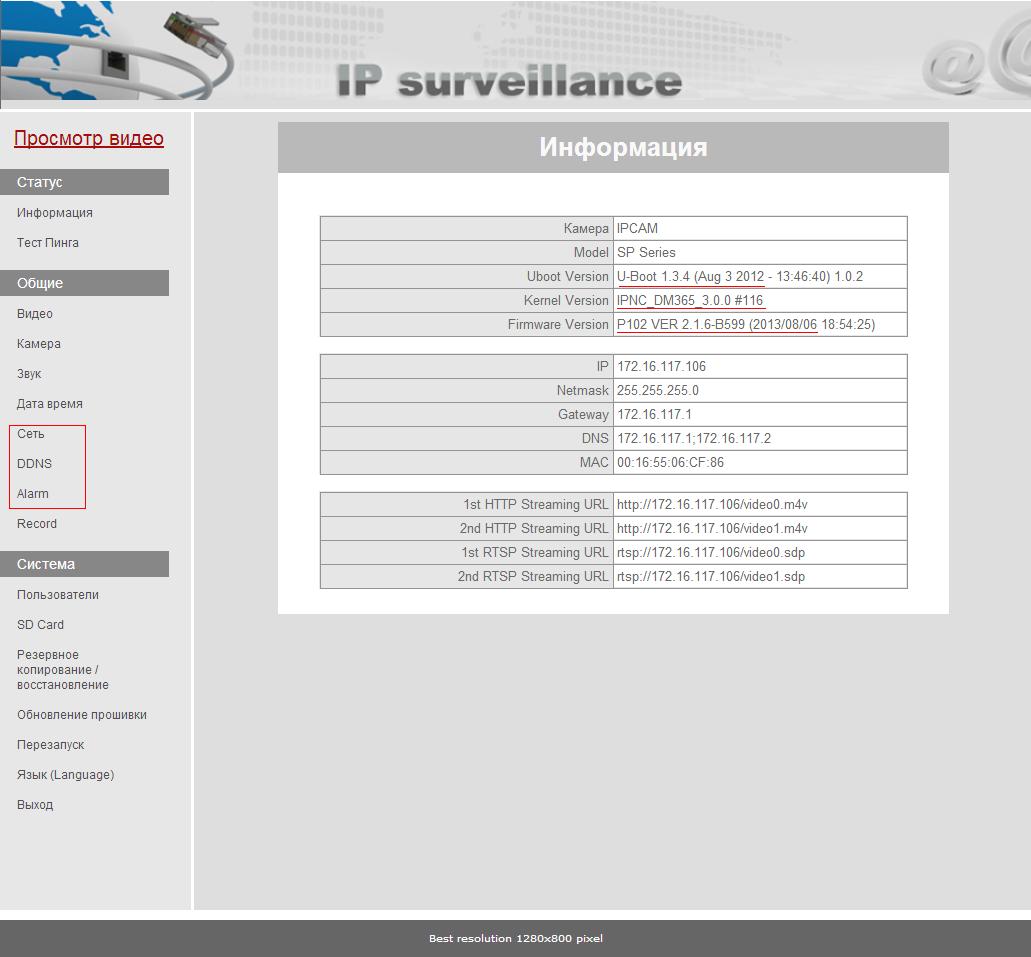Open Звук settings
The width and height of the screenshot is (1031, 957).
click(29, 374)
